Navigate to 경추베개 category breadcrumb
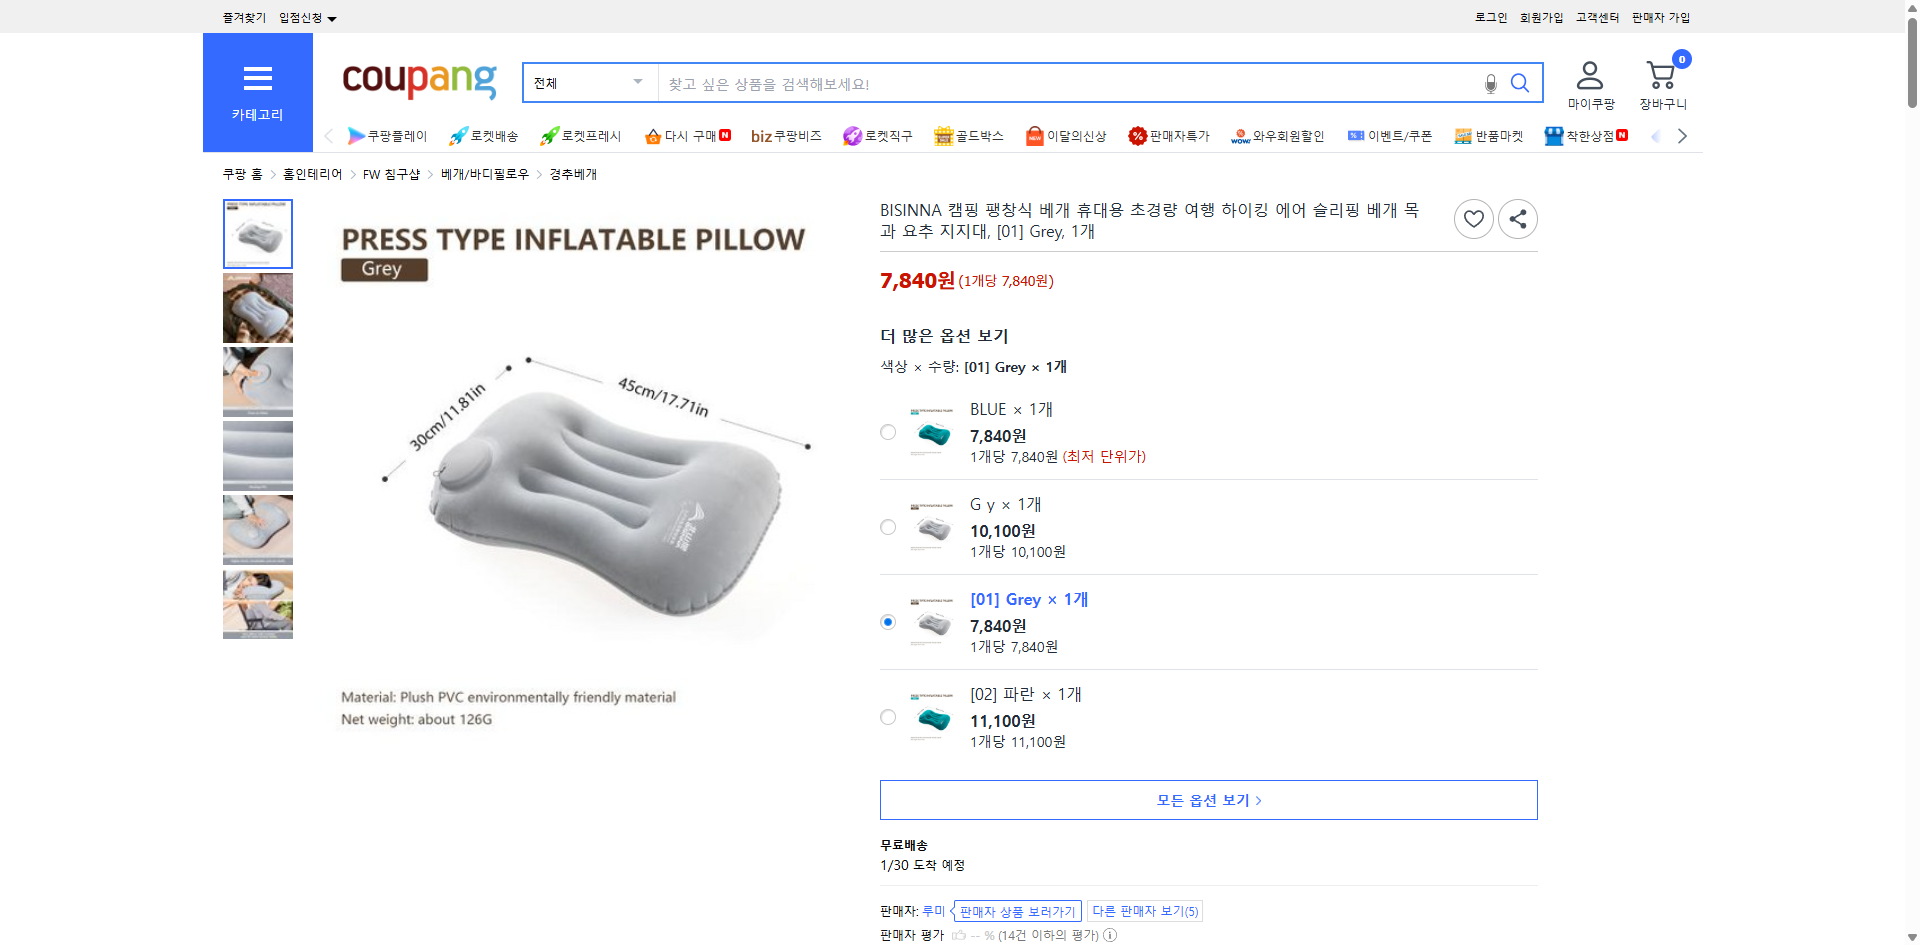The width and height of the screenshot is (1920, 945). pos(571,173)
